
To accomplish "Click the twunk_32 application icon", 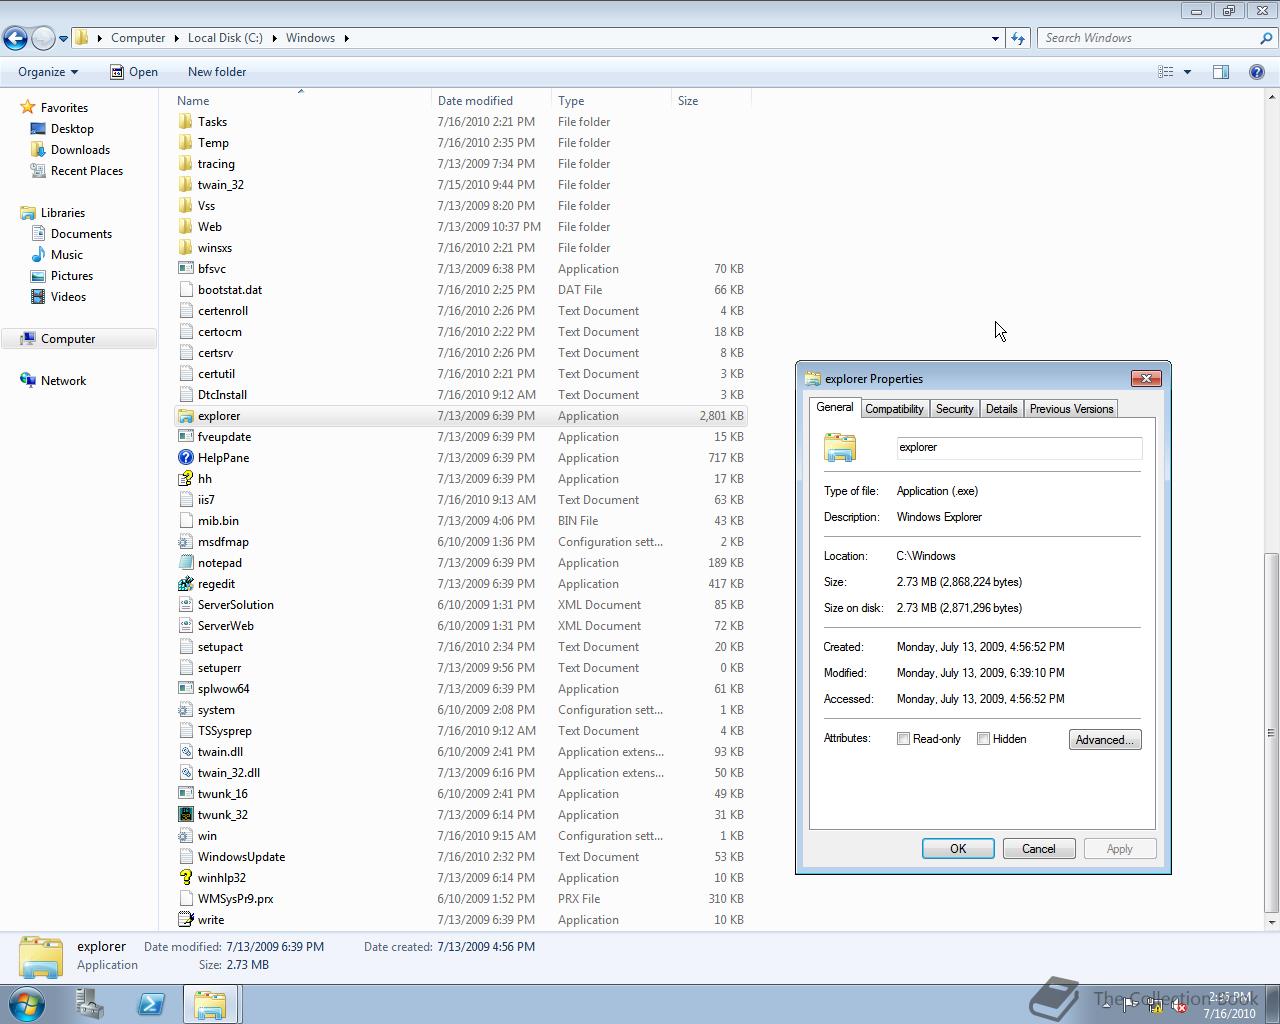I will pyautogui.click(x=185, y=815).
